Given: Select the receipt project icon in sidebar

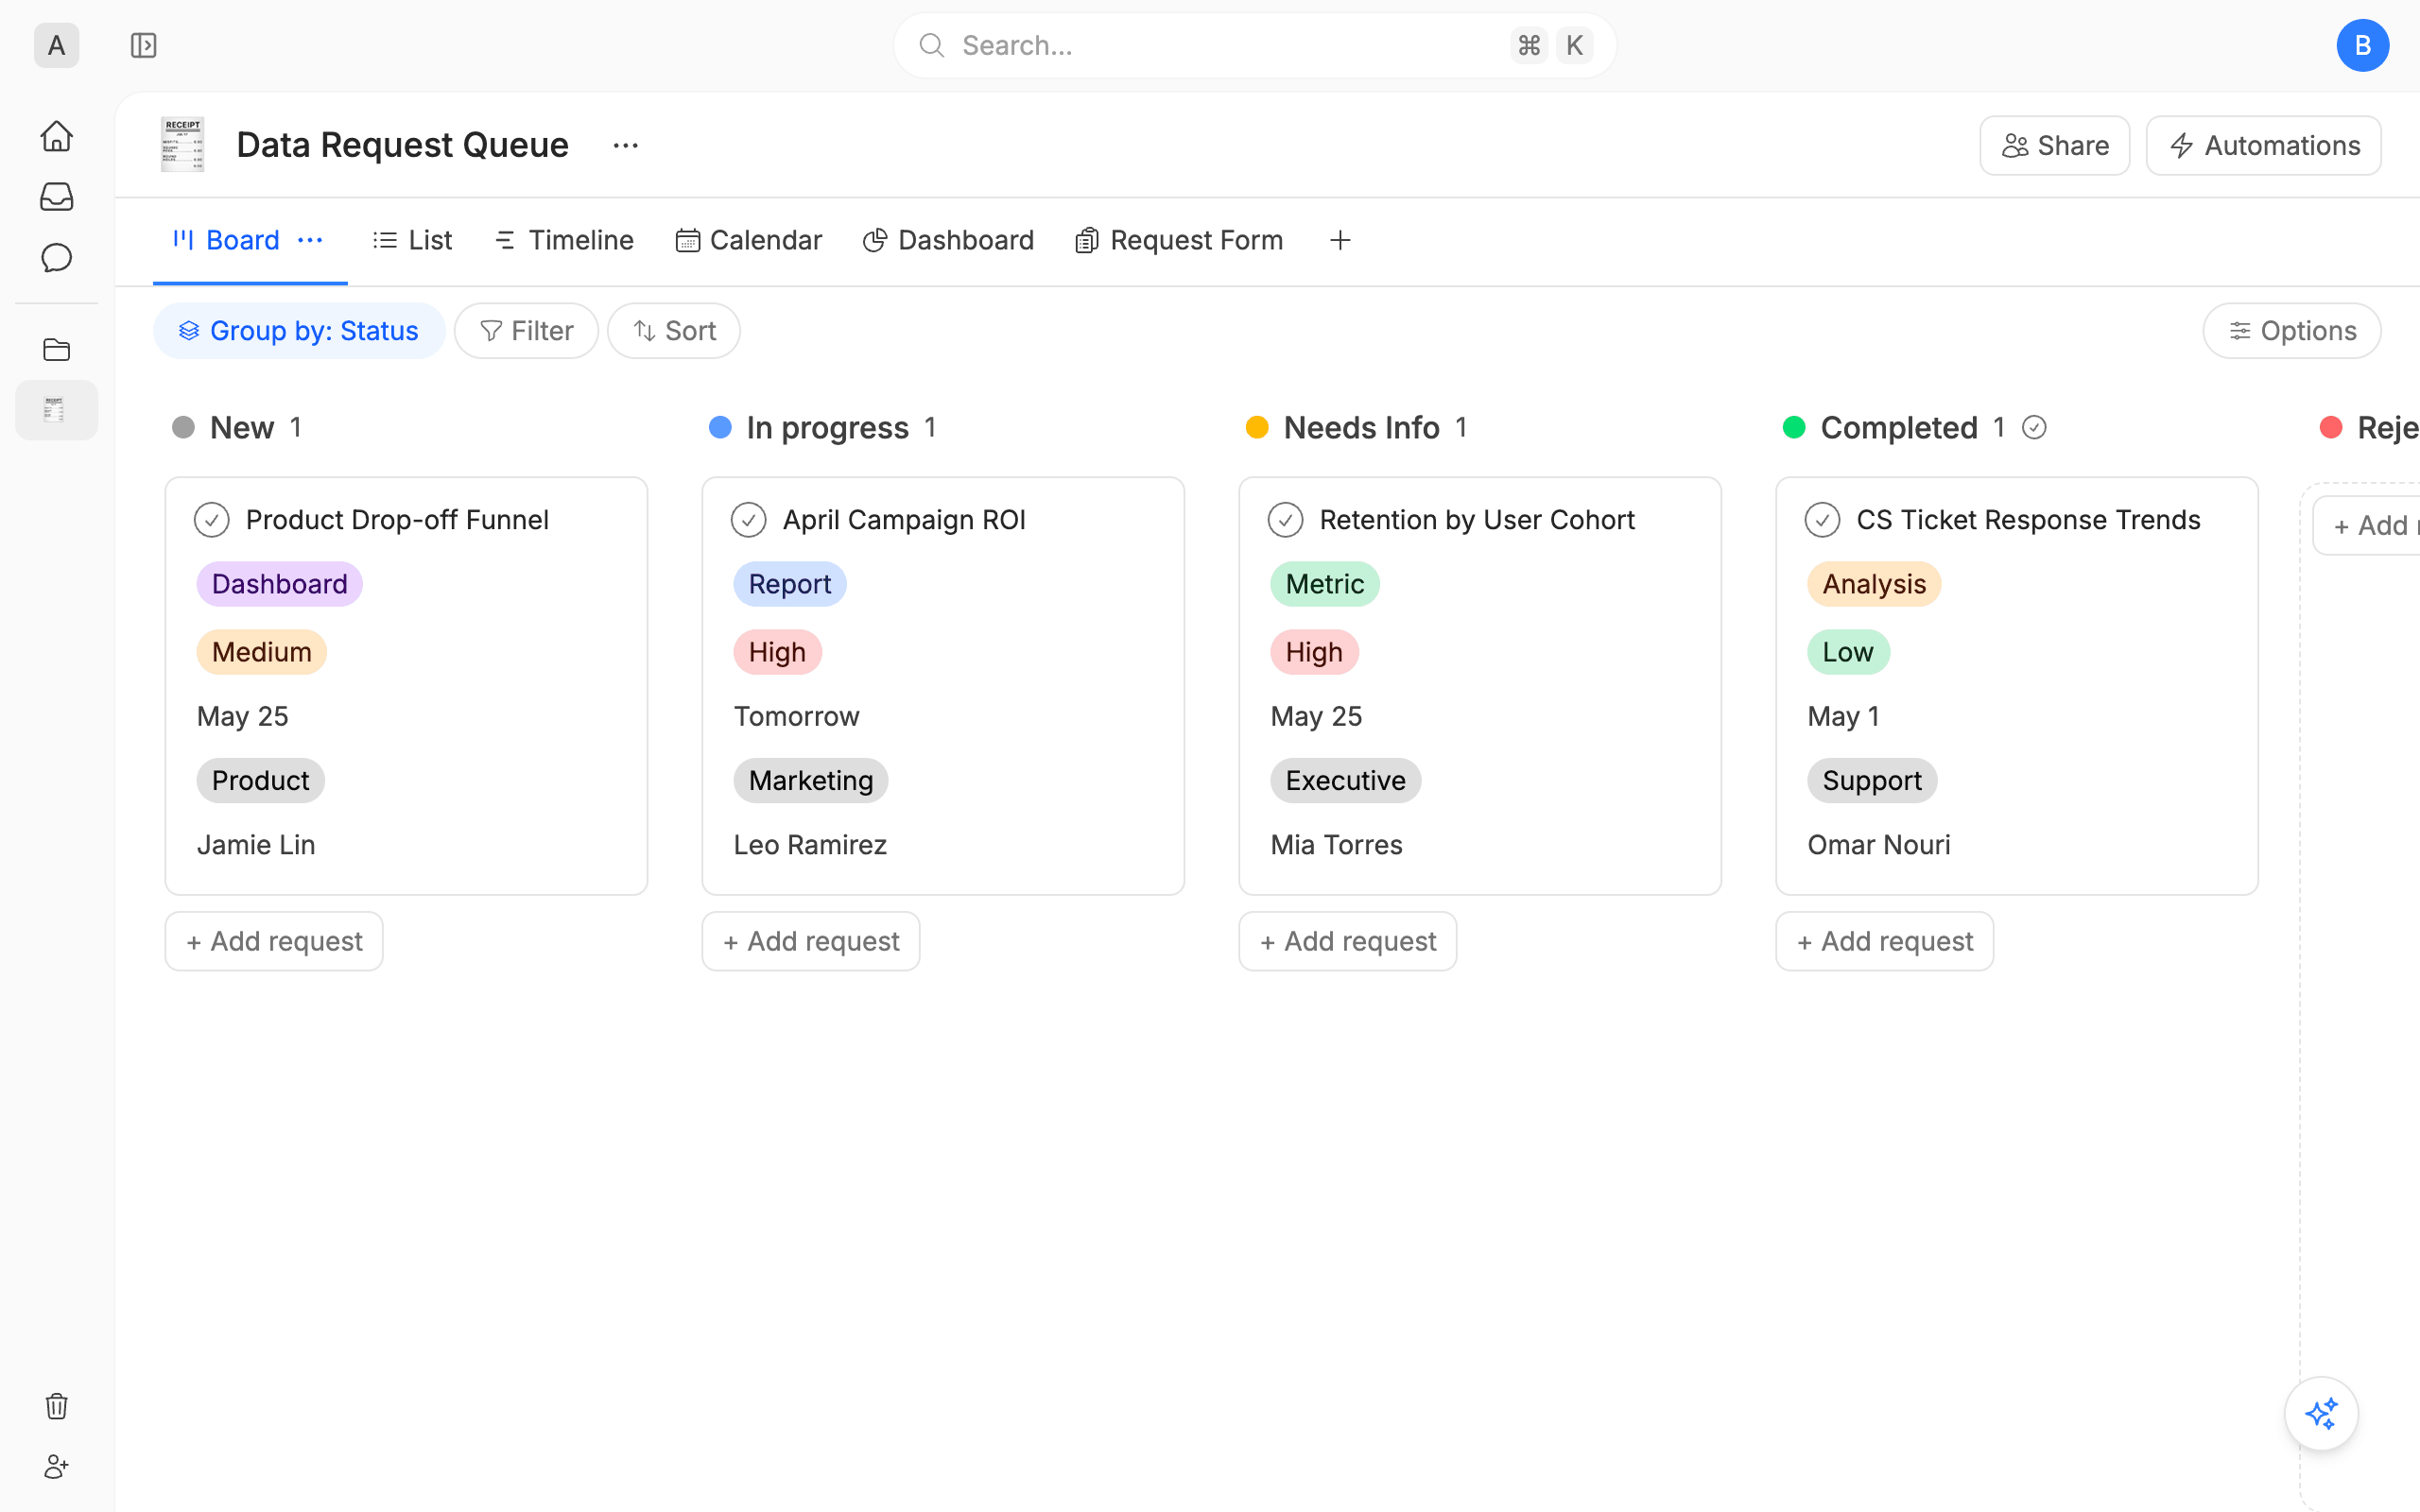Looking at the screenshot, I should [x=56, y=410].
